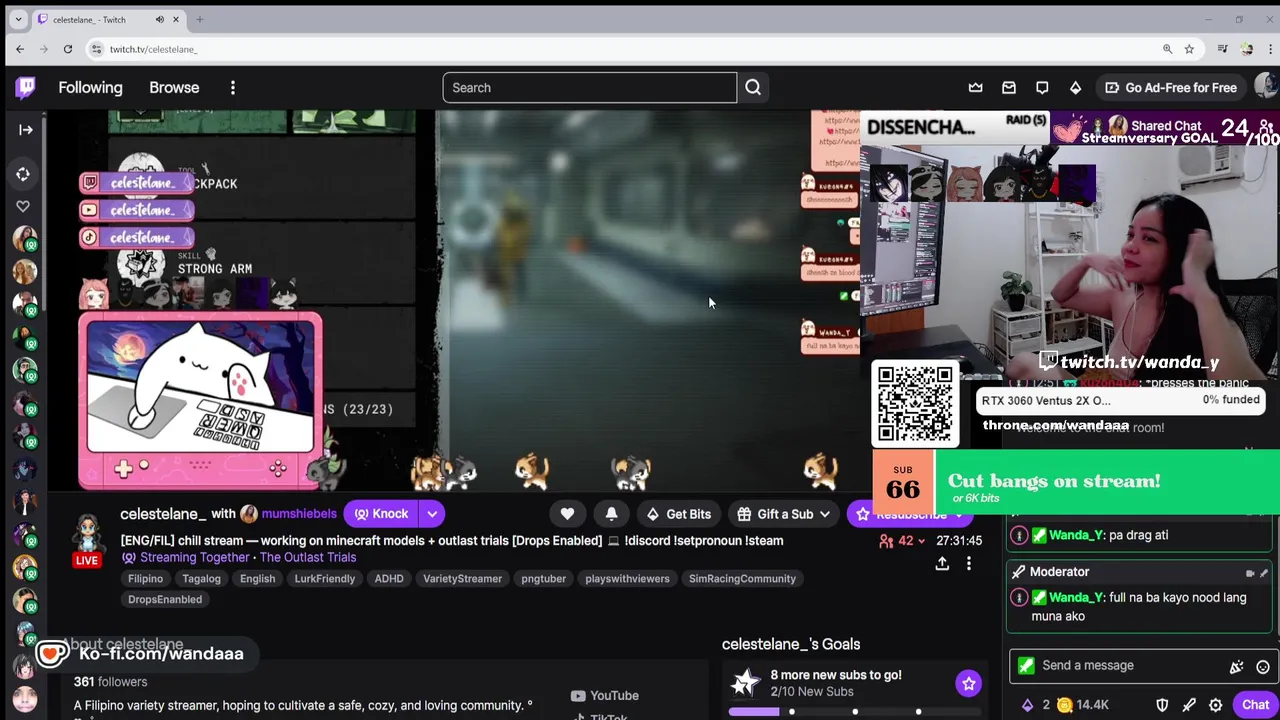Open chat settings gear icon

click(x=1215, y=705)
